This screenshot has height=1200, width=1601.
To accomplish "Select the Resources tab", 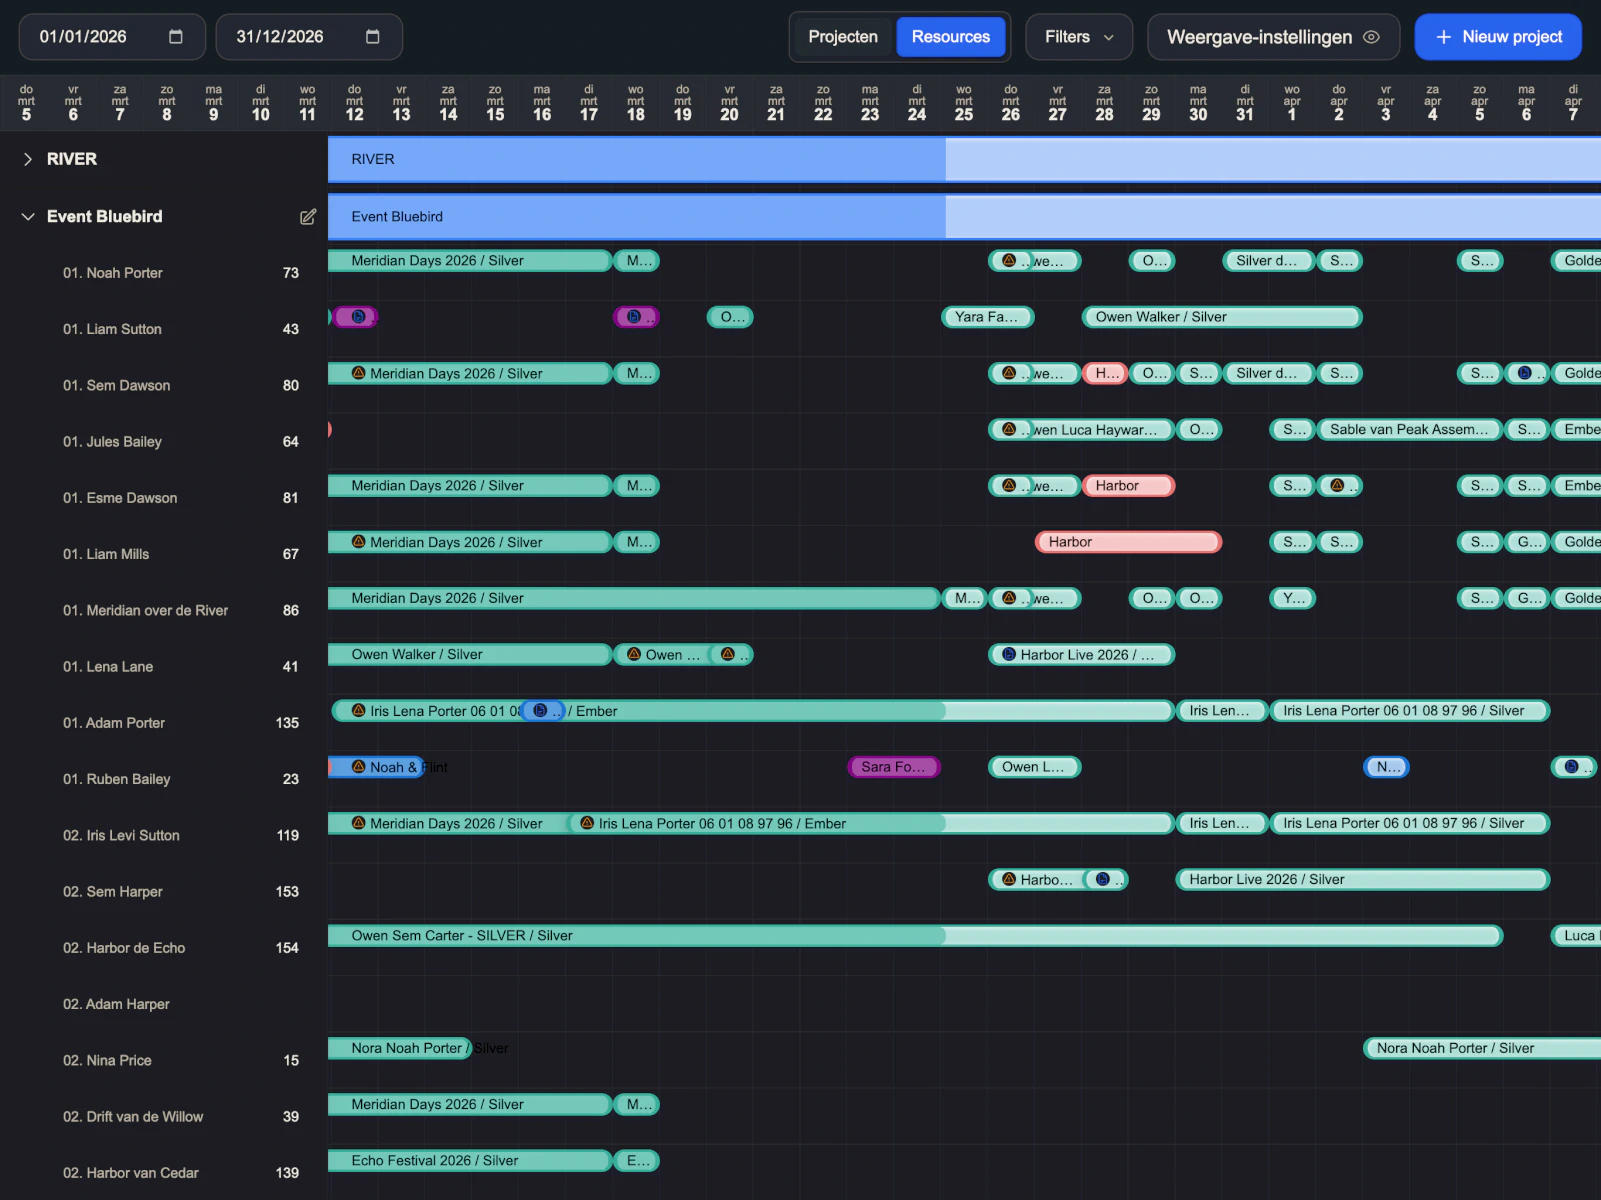I will 950,37.
